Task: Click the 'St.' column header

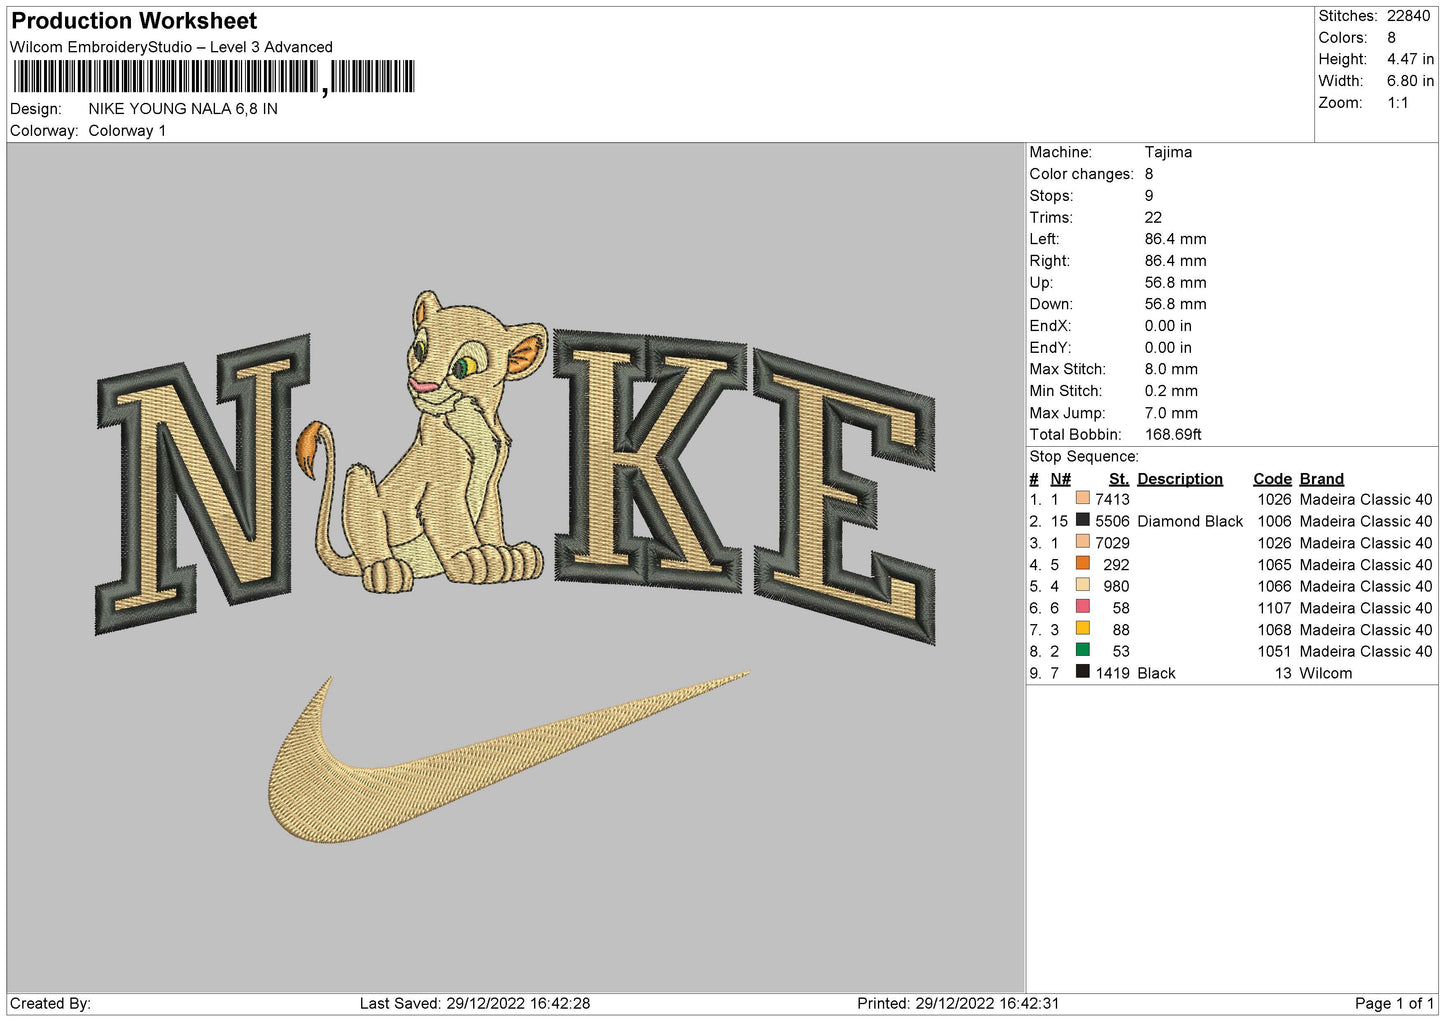Action: 1119,479
